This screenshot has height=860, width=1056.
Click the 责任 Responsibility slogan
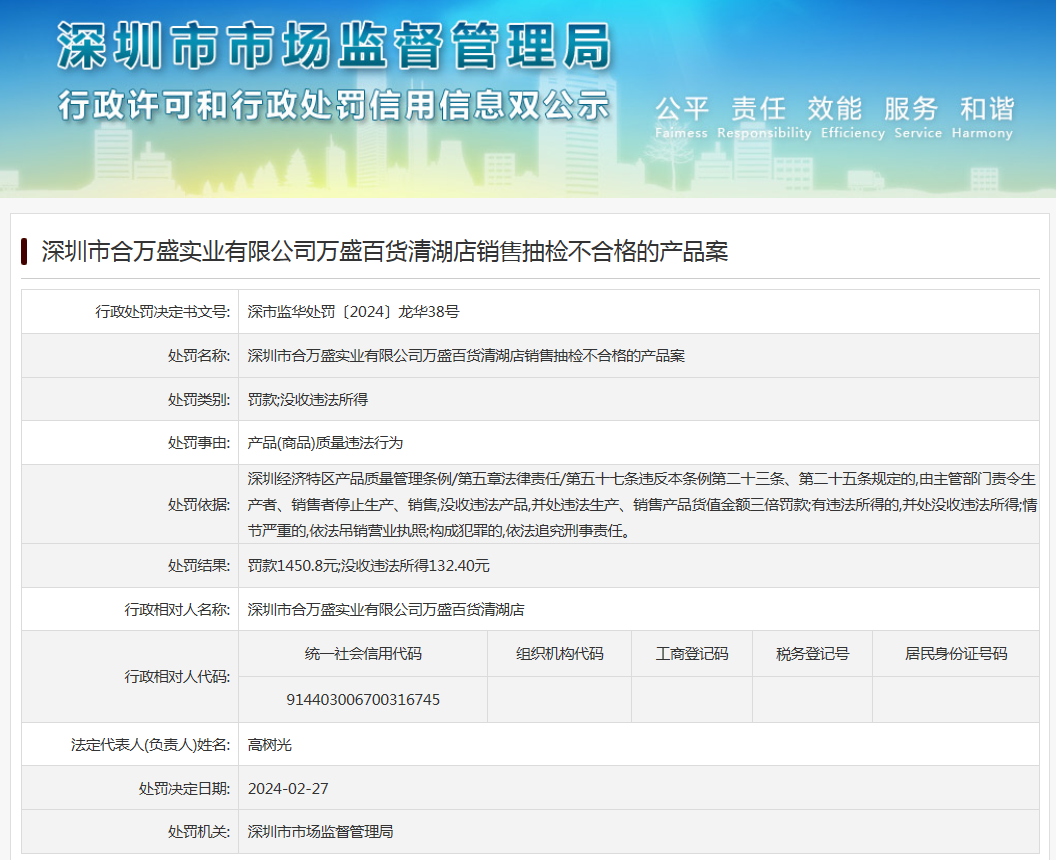click(x=764, y=117)
